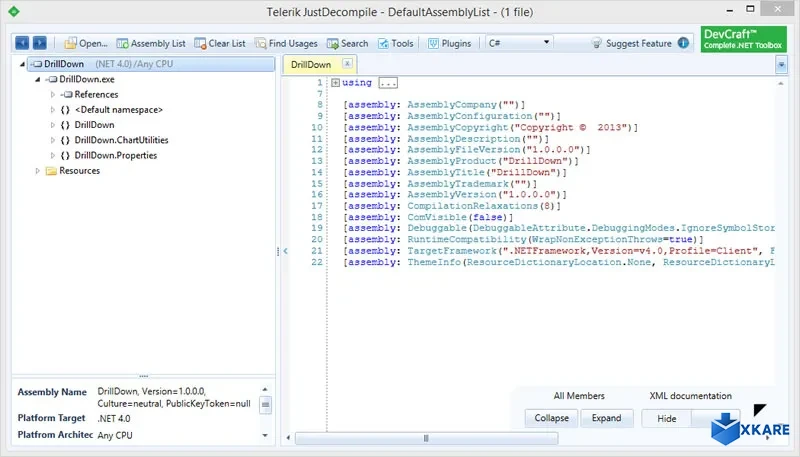Expand the DrillDown namespace node

coord(53,125)
